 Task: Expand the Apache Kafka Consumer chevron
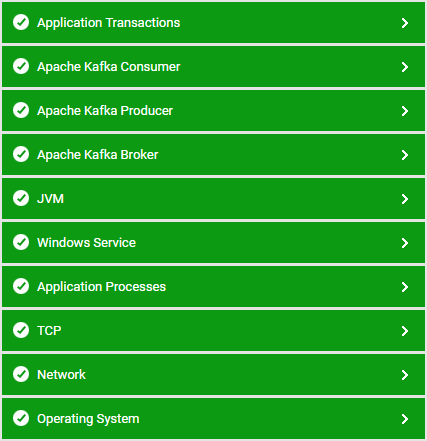pos(405,67)
